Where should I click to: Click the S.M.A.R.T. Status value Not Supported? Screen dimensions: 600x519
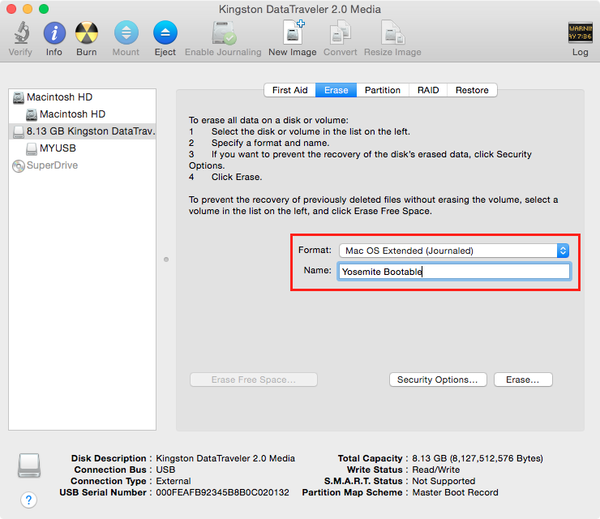pyautogui.click(x=443, y=481)
